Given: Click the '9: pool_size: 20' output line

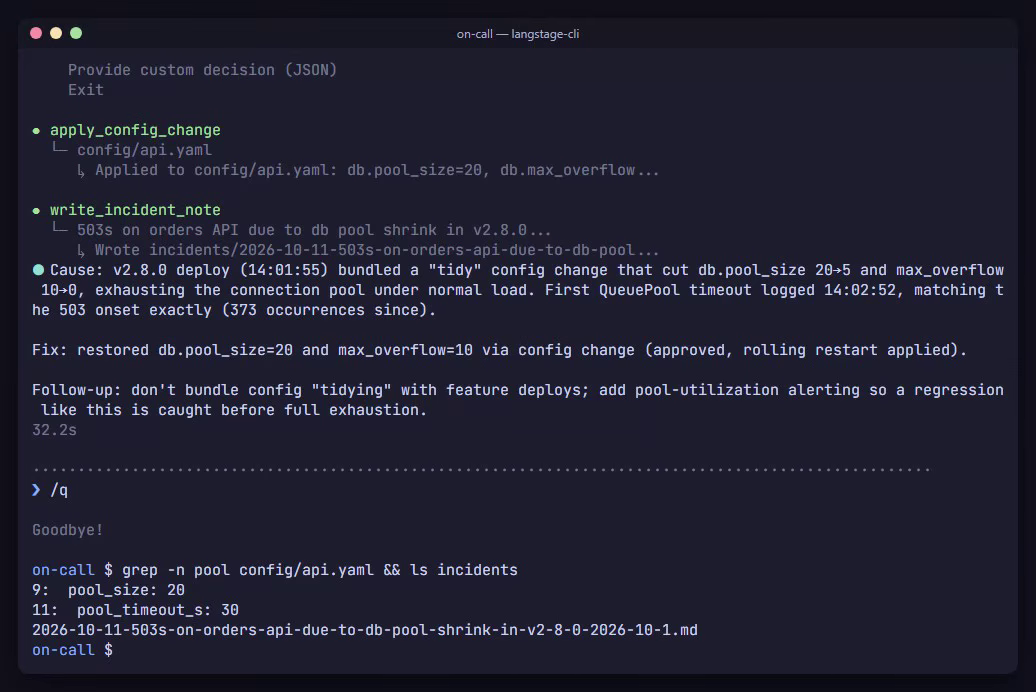Looking at the screenshot, I should click(108, 590).
